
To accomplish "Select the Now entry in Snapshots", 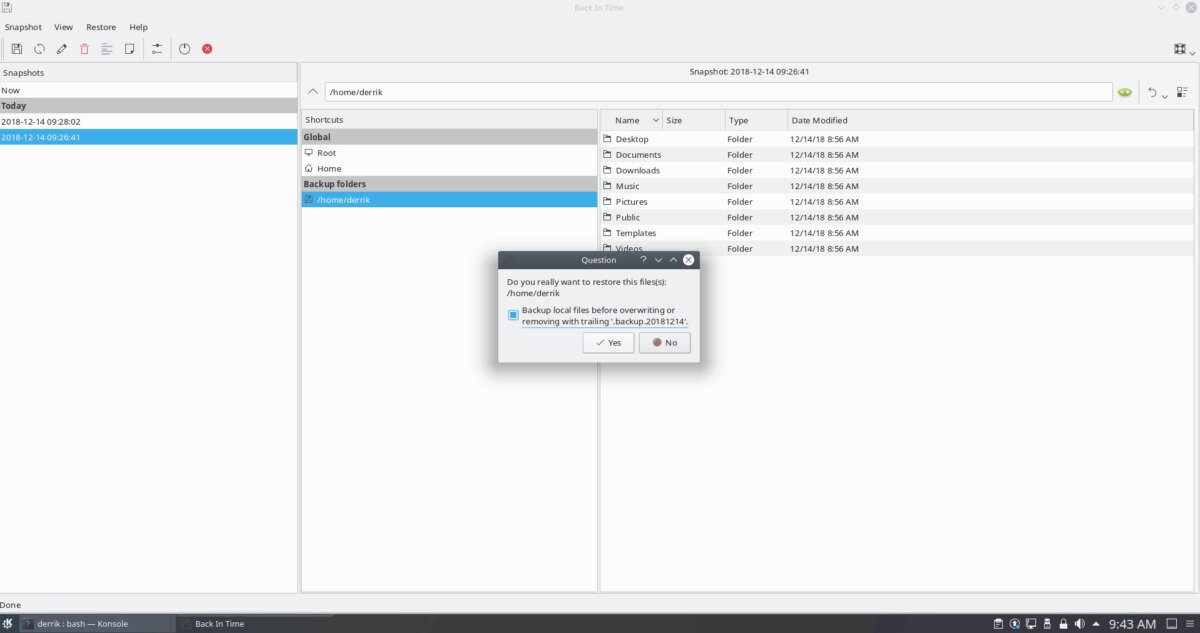I will click(x=149, y=90).
